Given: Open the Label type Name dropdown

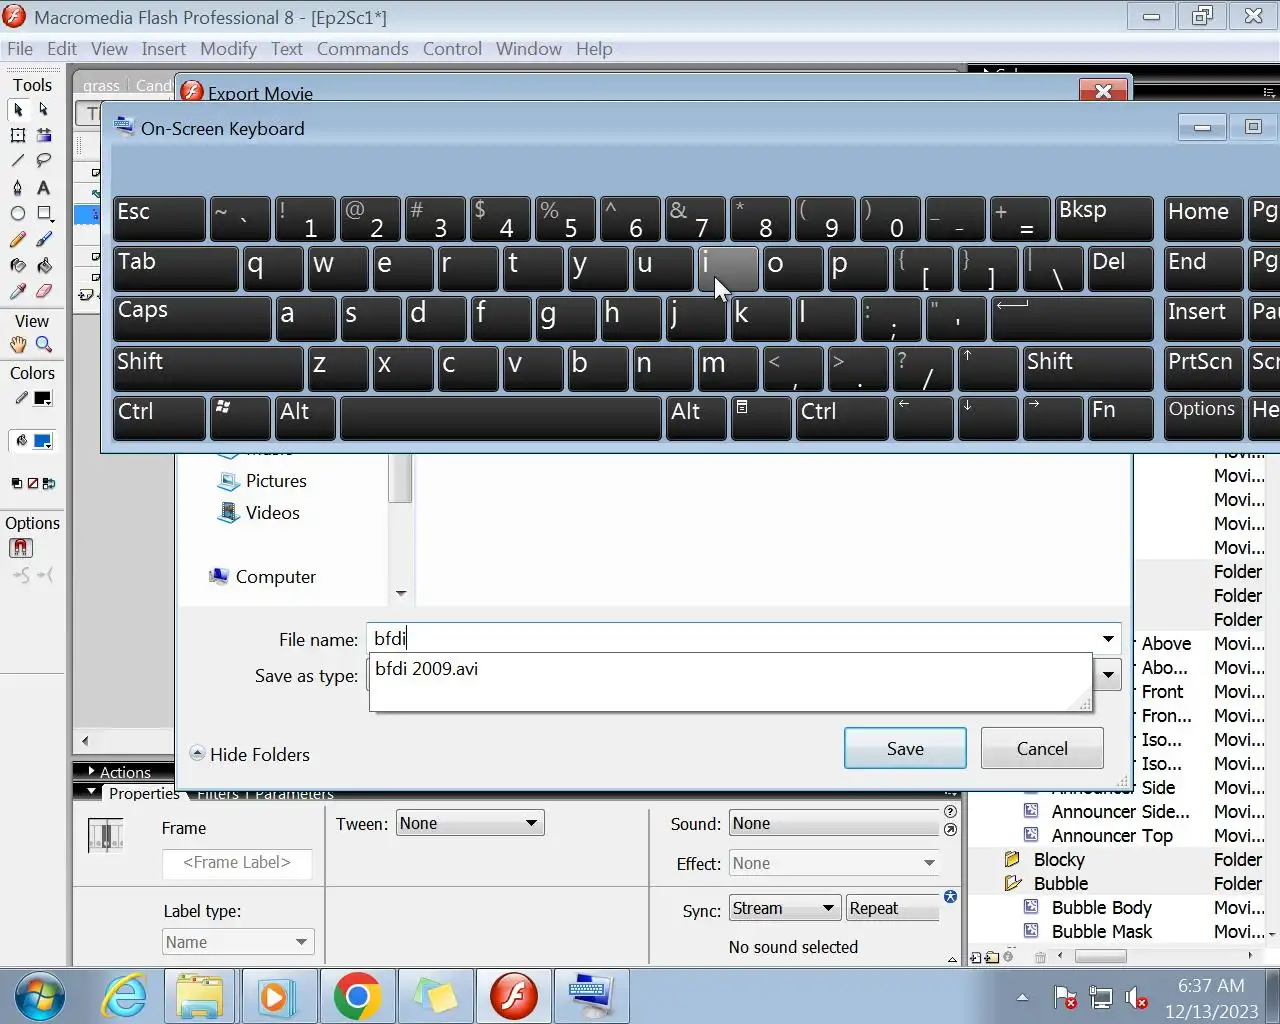Looking at the screenshot, I should coord(238,942).
